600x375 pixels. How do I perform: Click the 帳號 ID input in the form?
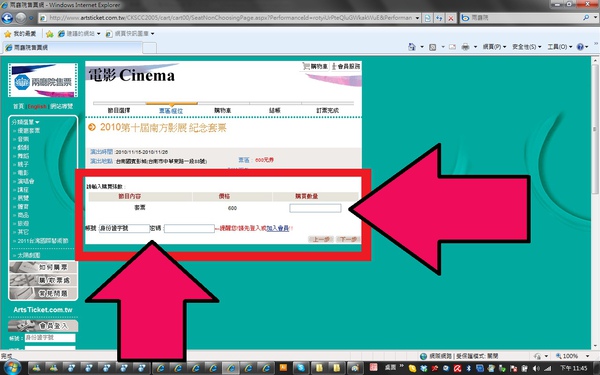(124, 228)
